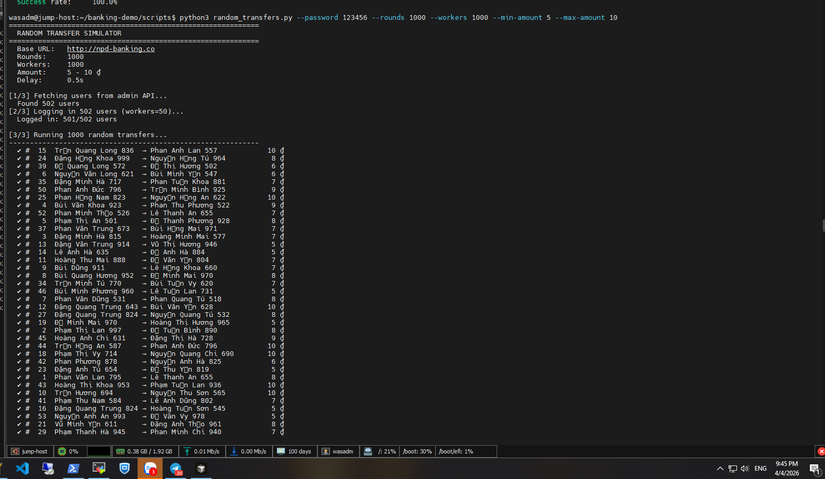825x479 pixels.
Task: Open Visual Studio Code from the taskbar
Action: 22,468
